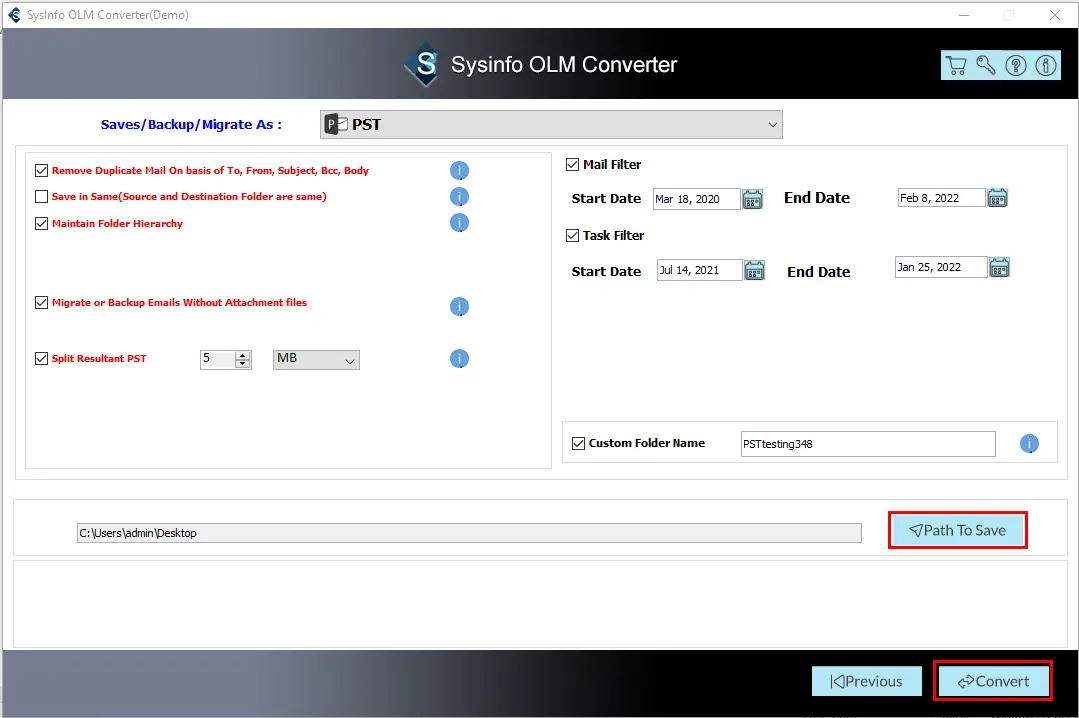
Task: Show info for Maintain Folder Hierarchy
Action: pyautogui.click(x=459, y=223)
